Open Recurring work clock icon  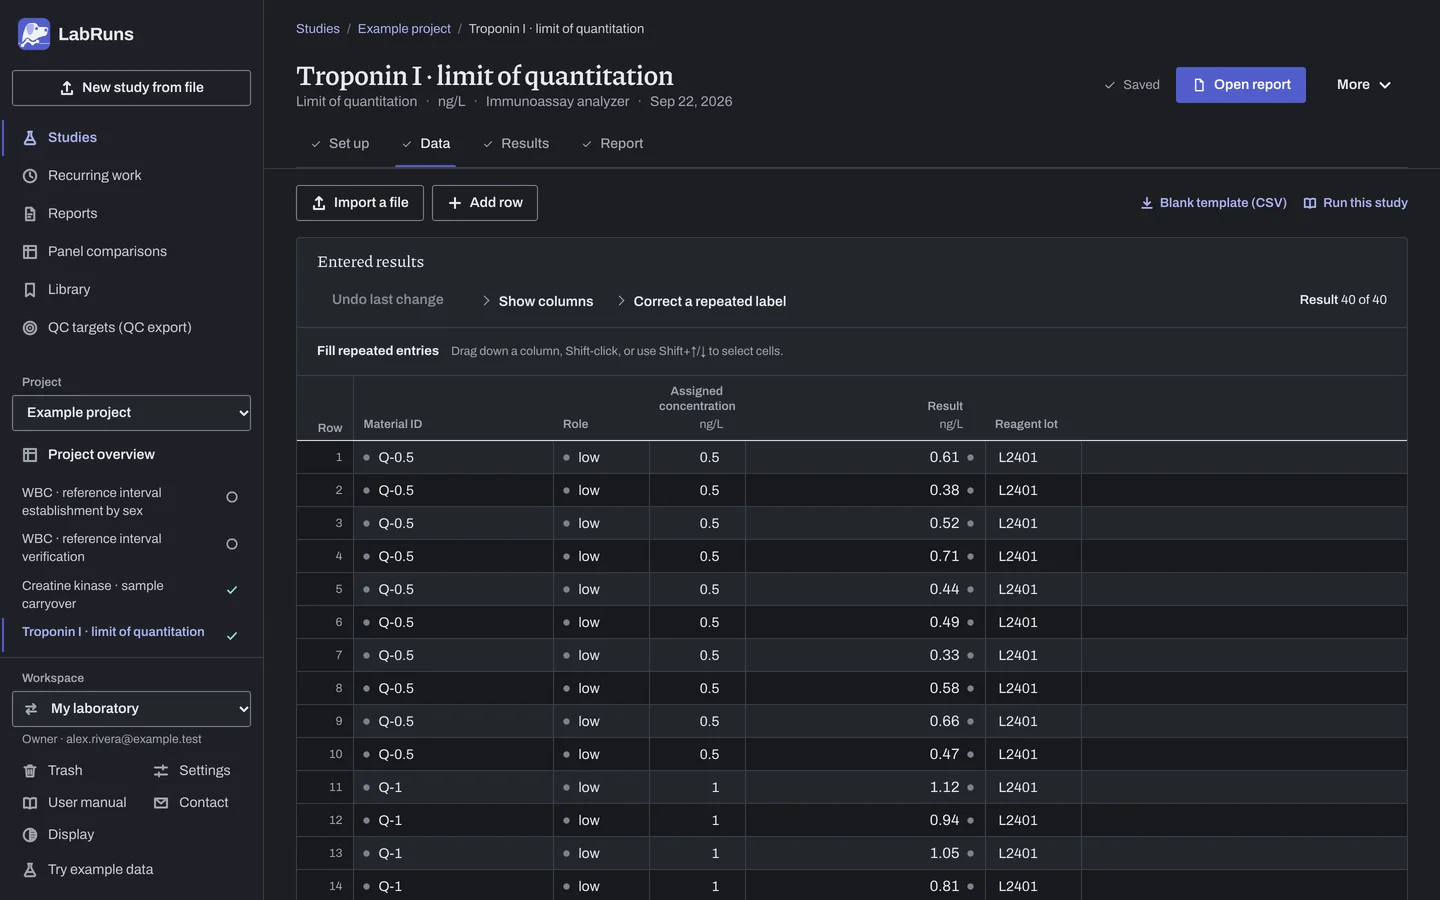click(30, 176)
